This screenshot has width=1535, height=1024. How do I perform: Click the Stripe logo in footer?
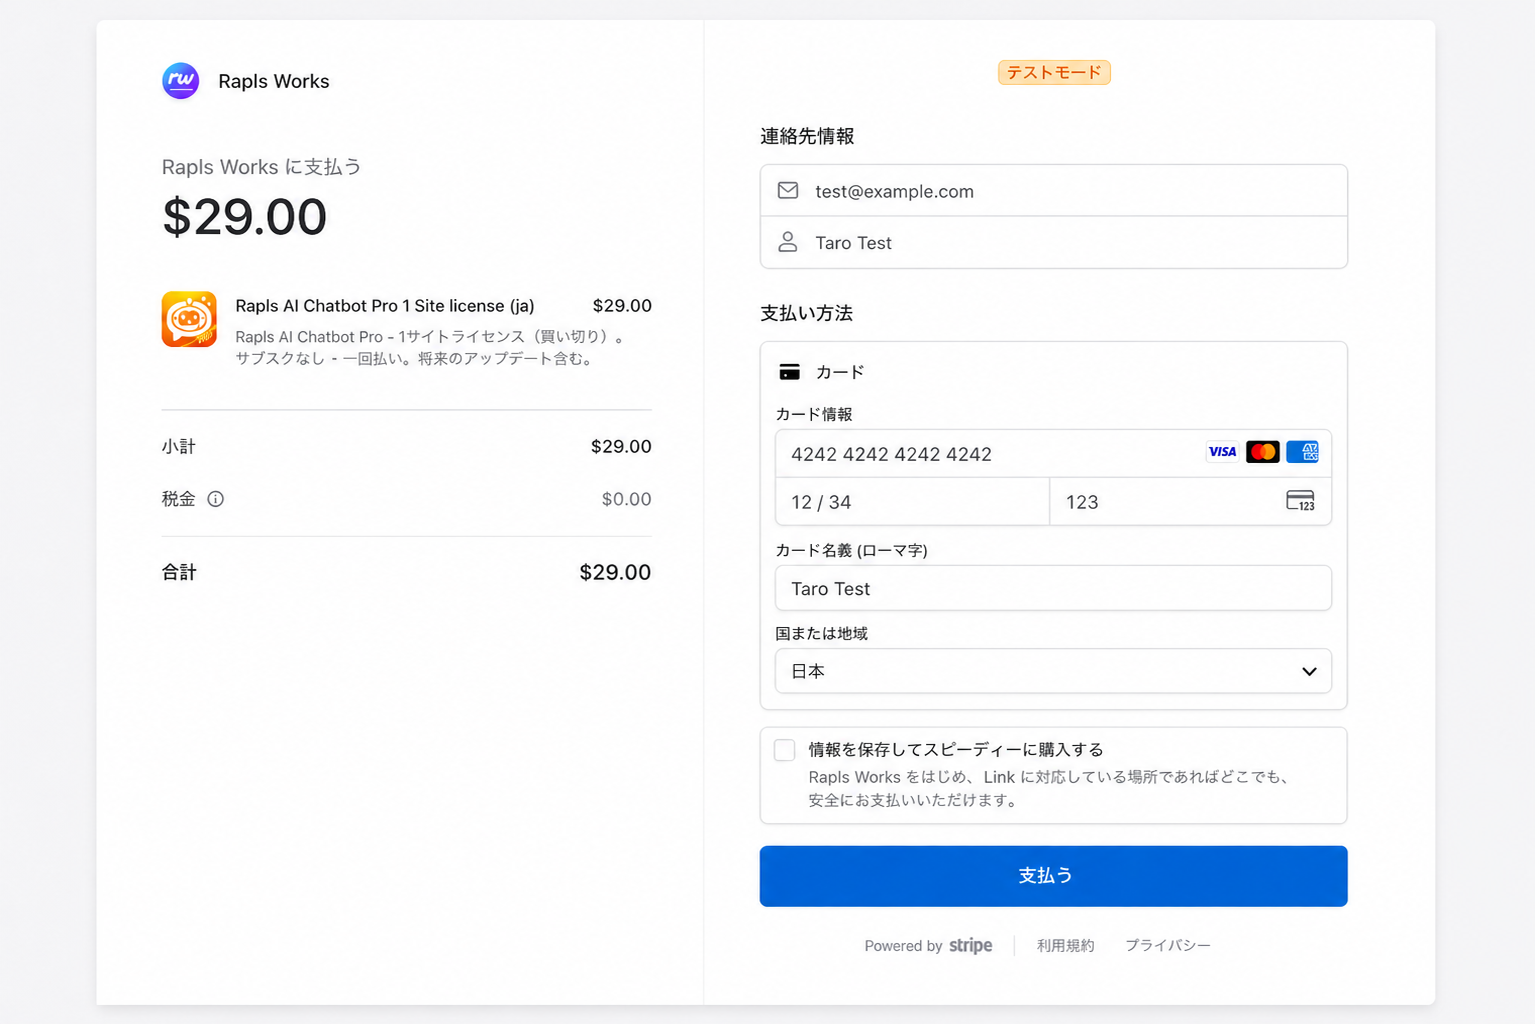pos(971,945)
